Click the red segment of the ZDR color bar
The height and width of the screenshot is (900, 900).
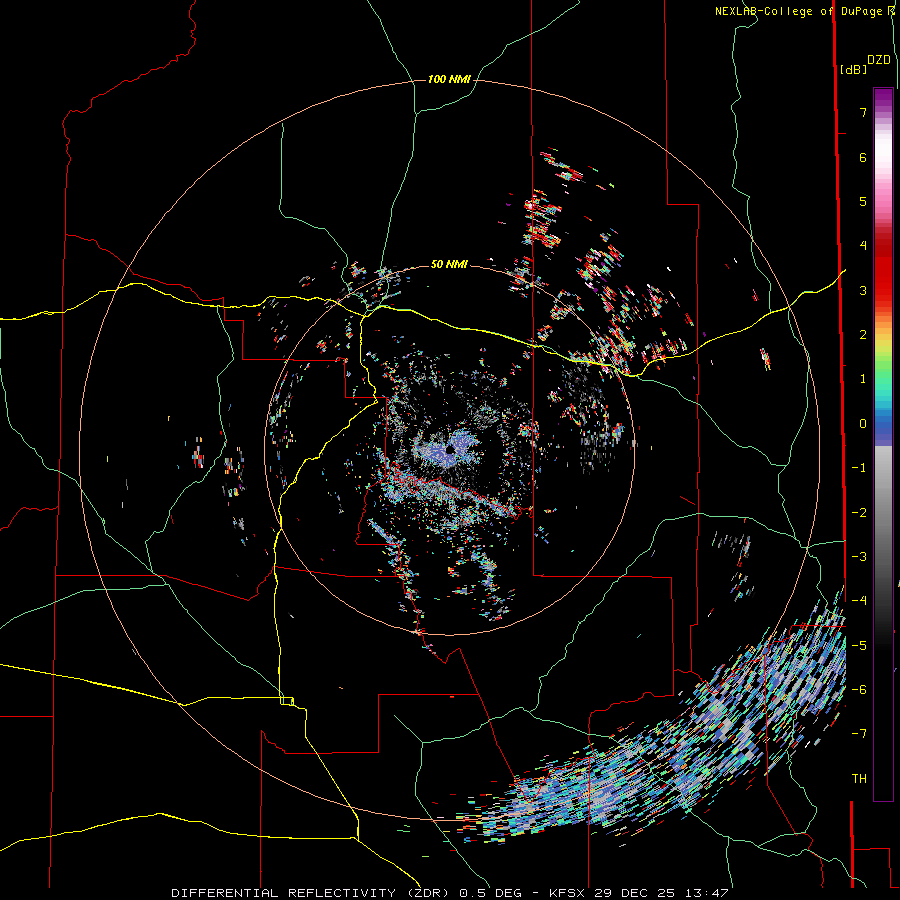click(883, 270)
